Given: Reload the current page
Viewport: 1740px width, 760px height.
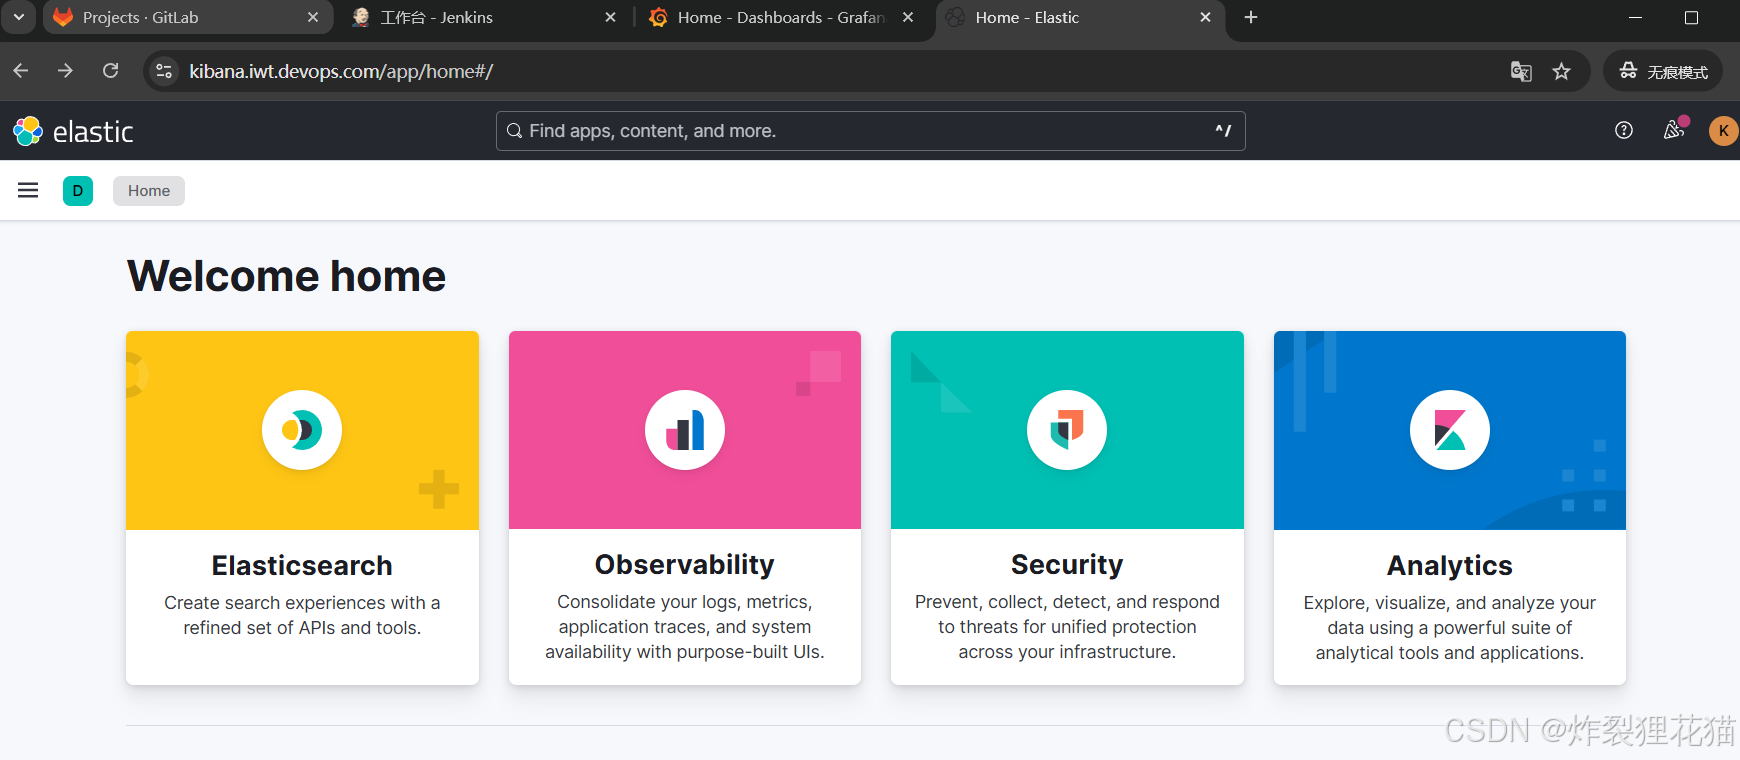Looking at the screenshot, I should pyautogui.click(x=111, y=71).
